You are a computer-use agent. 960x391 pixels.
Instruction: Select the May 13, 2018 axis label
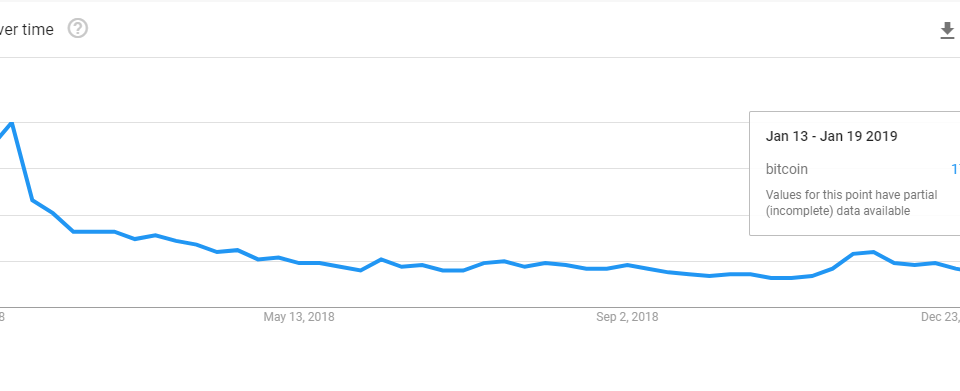[x=299, y=317]
